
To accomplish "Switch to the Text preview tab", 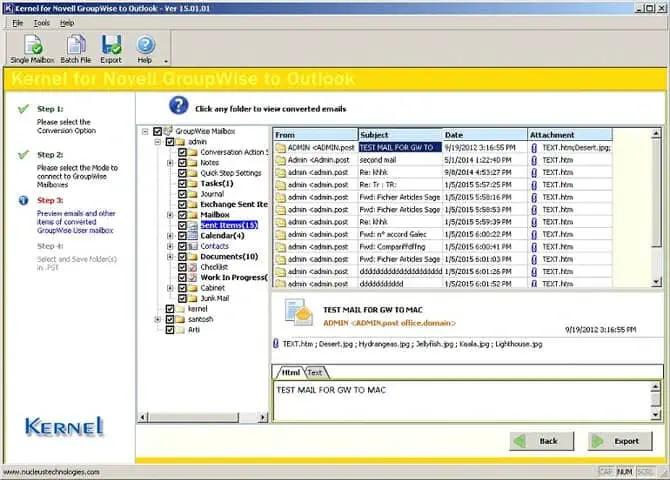I will [315, 373].
